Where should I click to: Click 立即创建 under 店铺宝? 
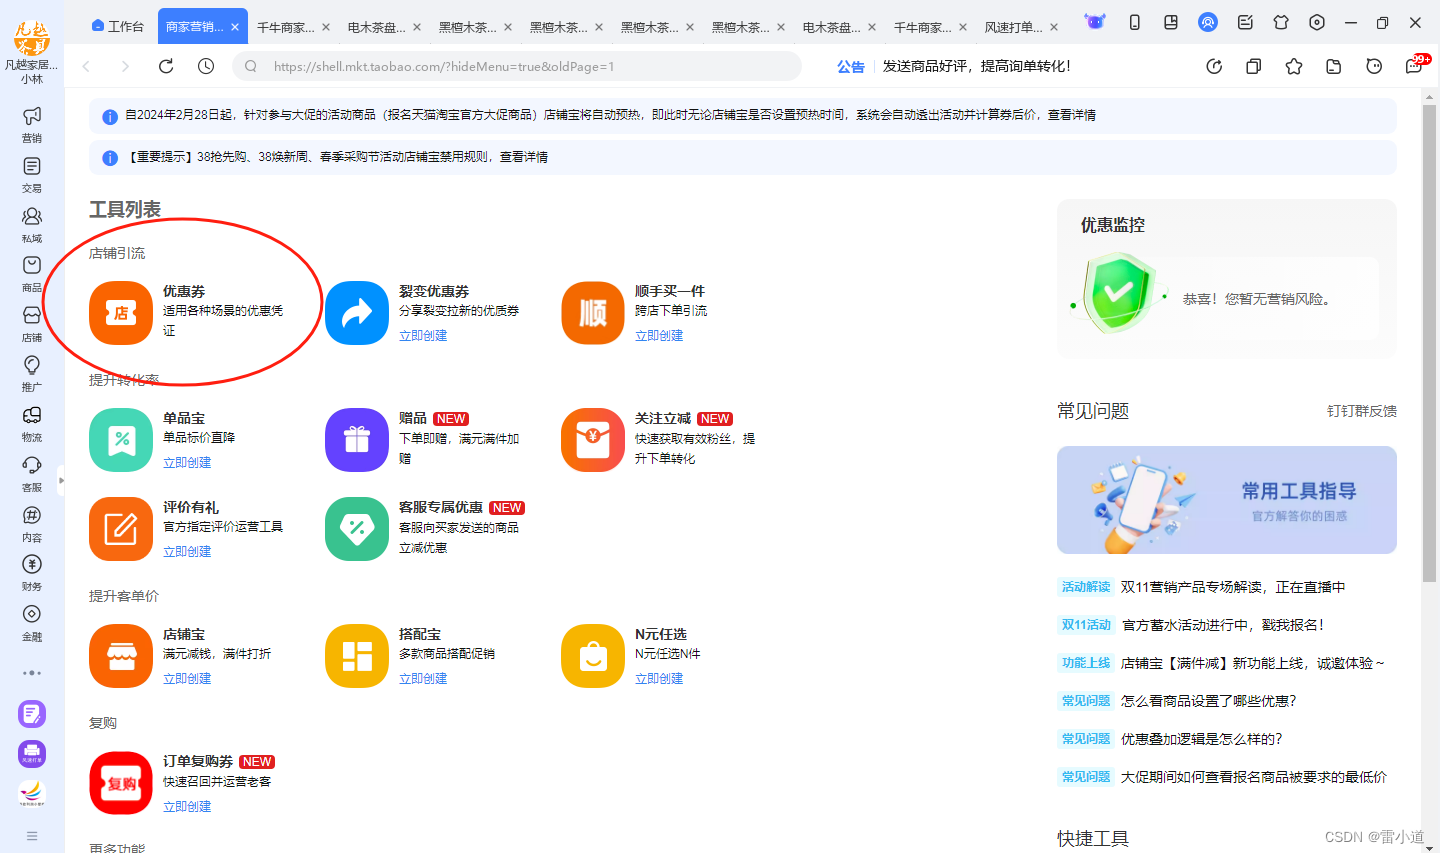(187, 679)
